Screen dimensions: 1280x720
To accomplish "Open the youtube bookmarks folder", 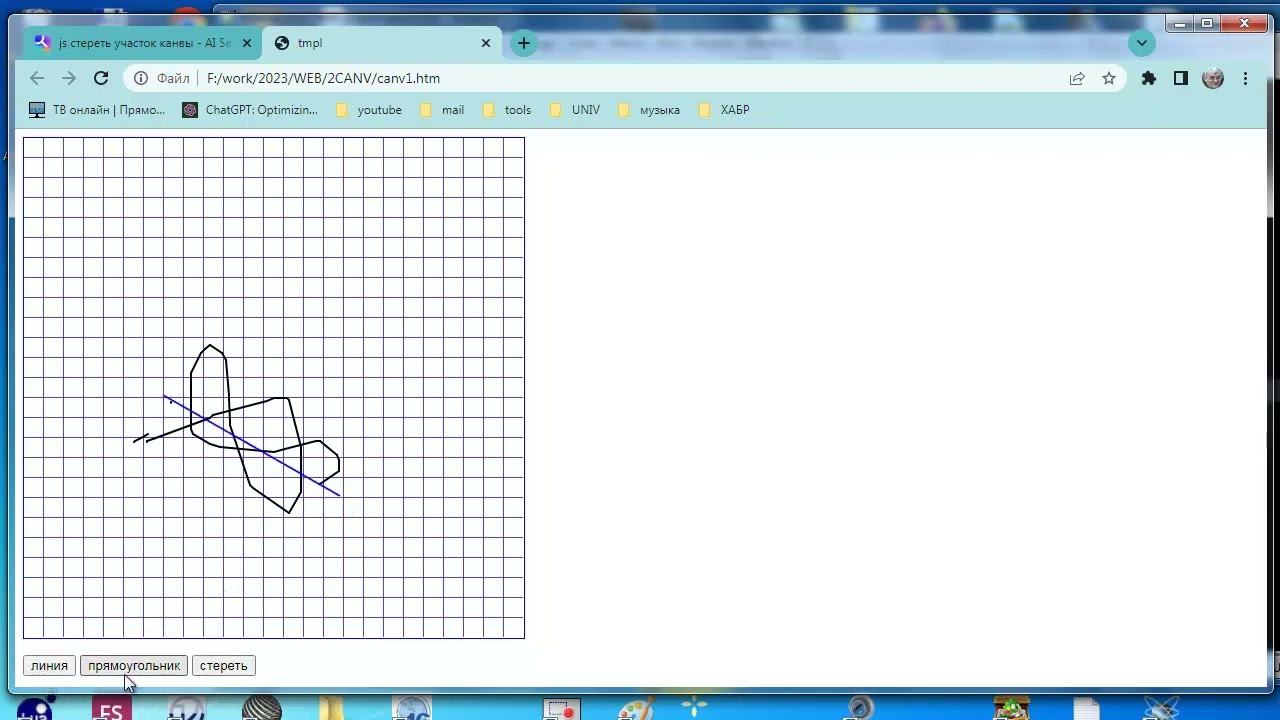I will [x=368, y=110].
